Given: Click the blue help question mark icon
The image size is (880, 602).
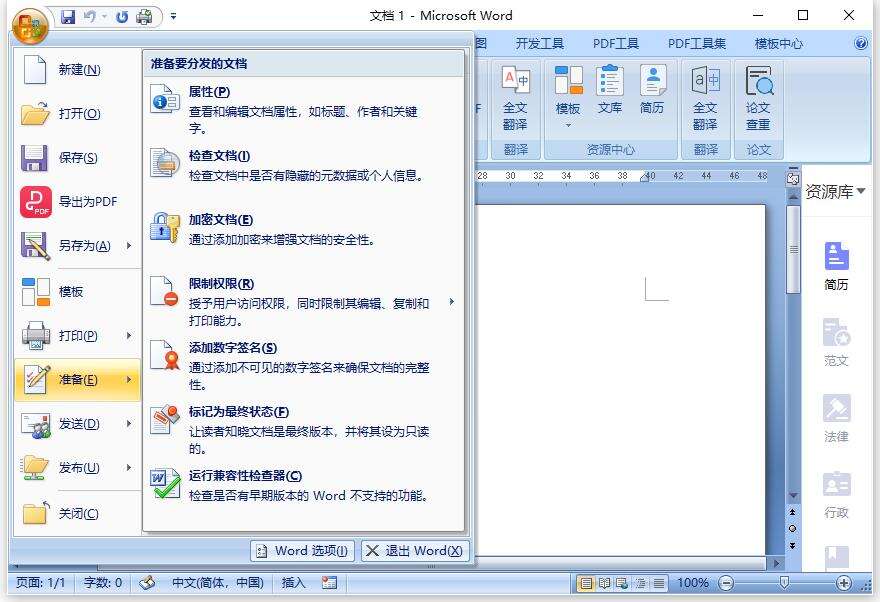Looking at the screenshot, I should (860, 43).
